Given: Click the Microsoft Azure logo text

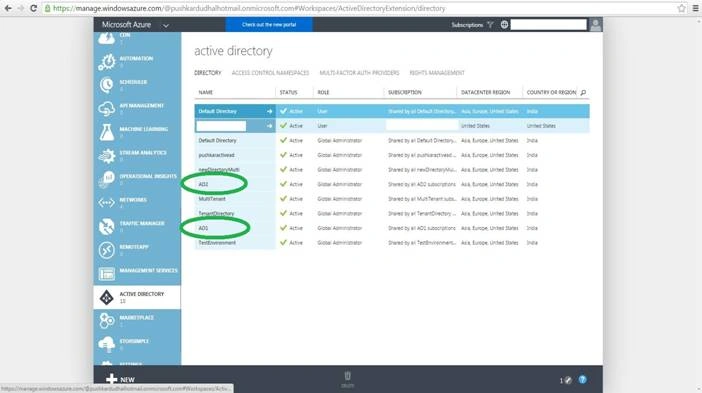Looking at the screenshot, I should 126,25.
